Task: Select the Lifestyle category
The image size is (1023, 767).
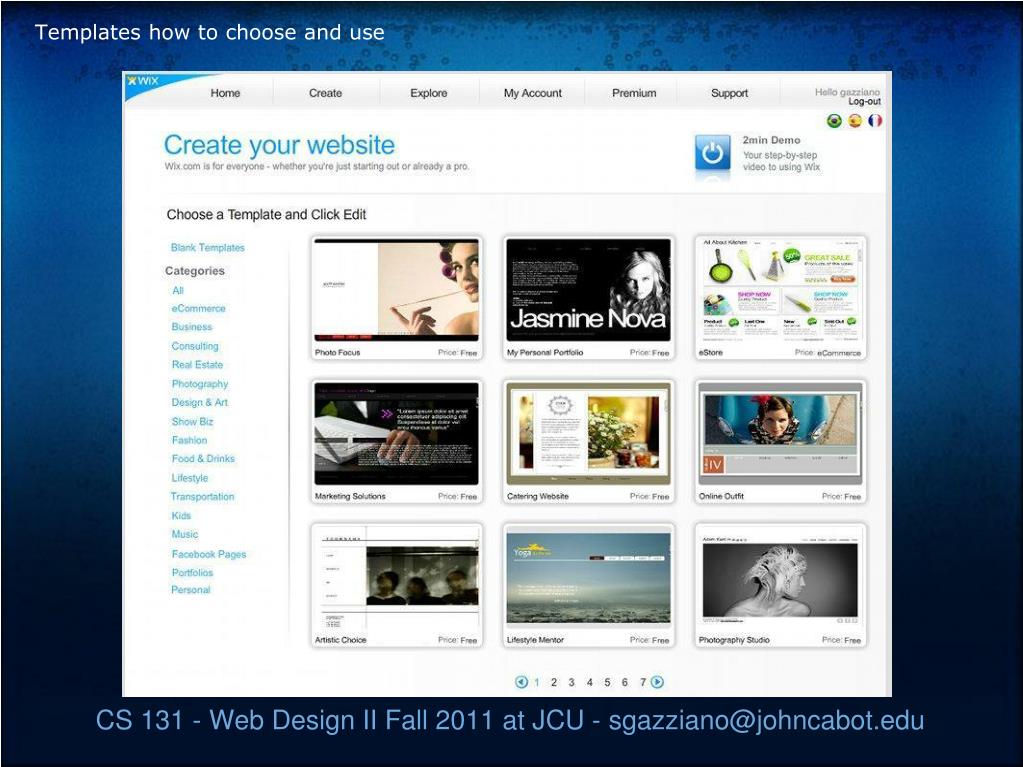Action: pos(190,477)
